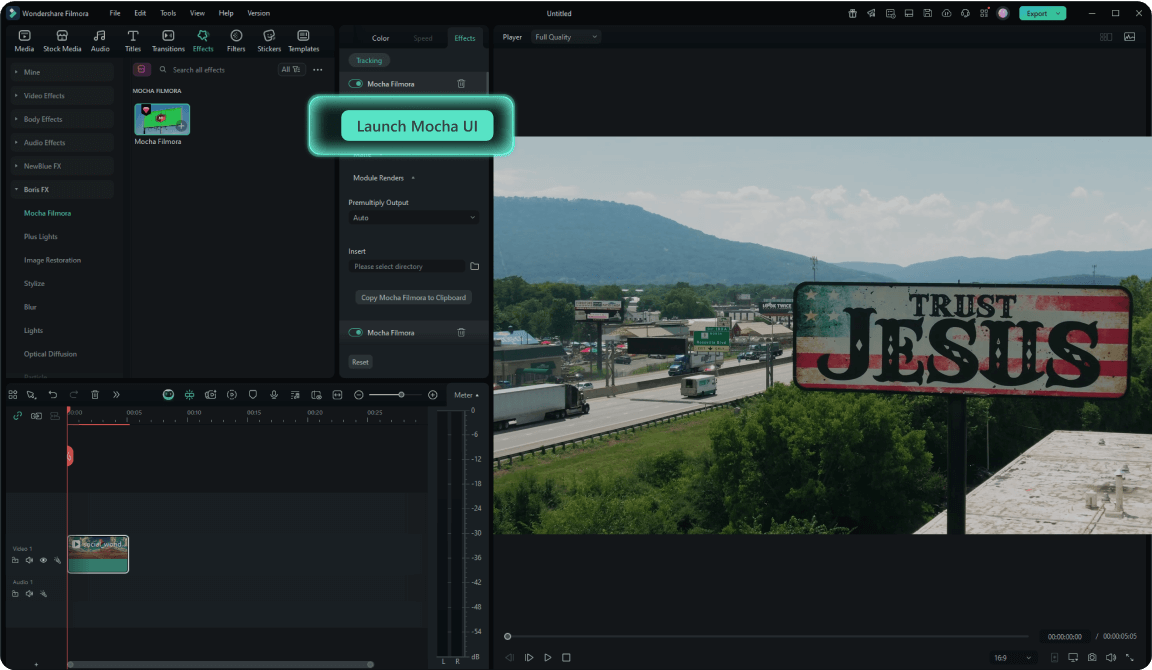Hide the Video 1 track with the eye icon

coord(43,561)
